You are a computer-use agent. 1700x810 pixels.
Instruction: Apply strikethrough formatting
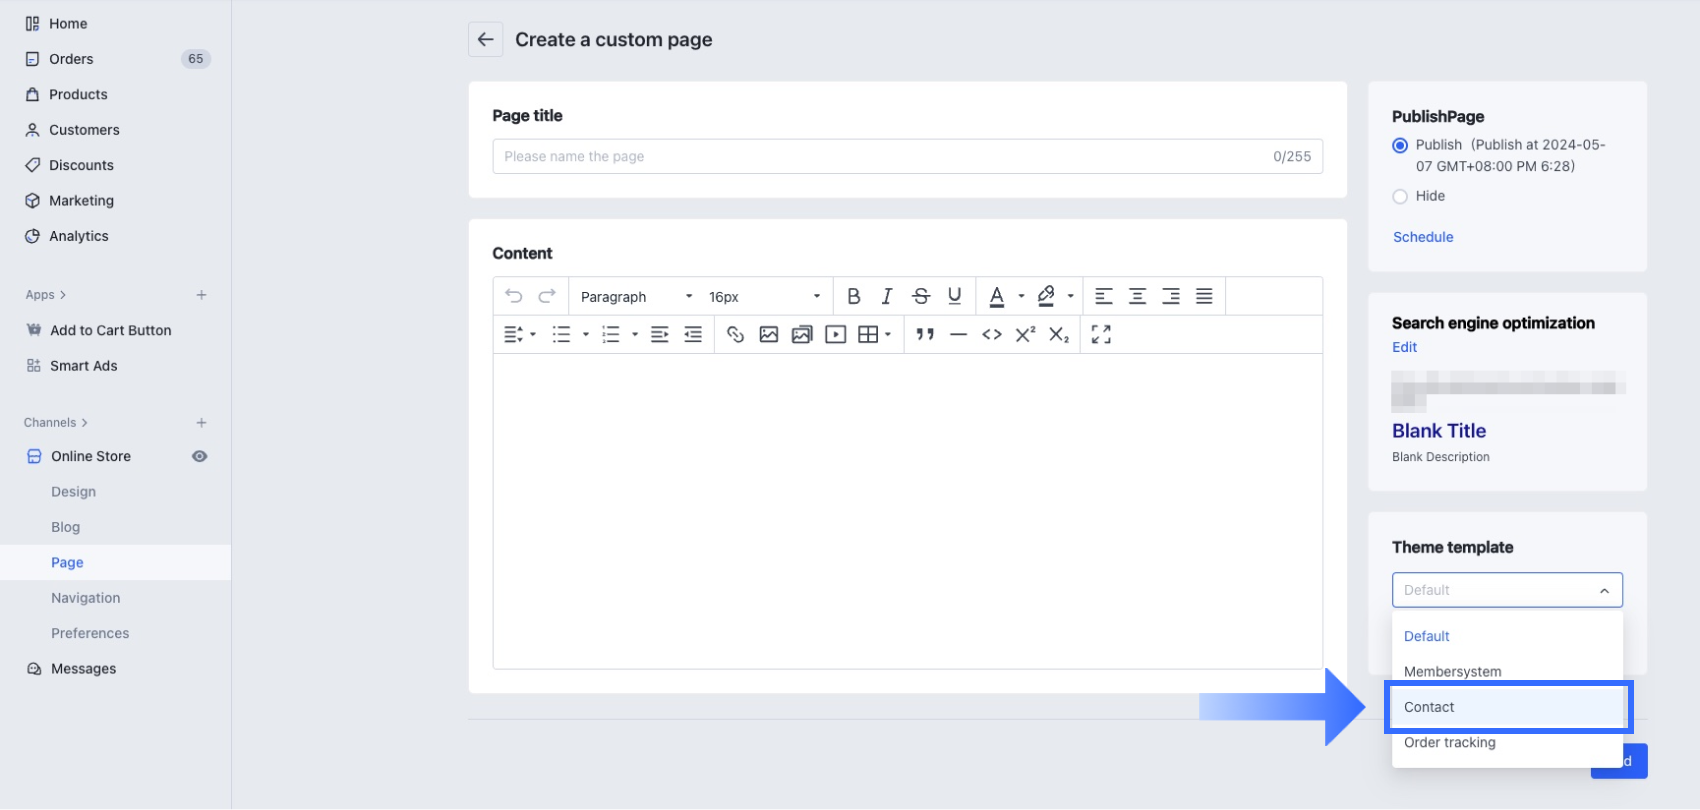[921, 296]
